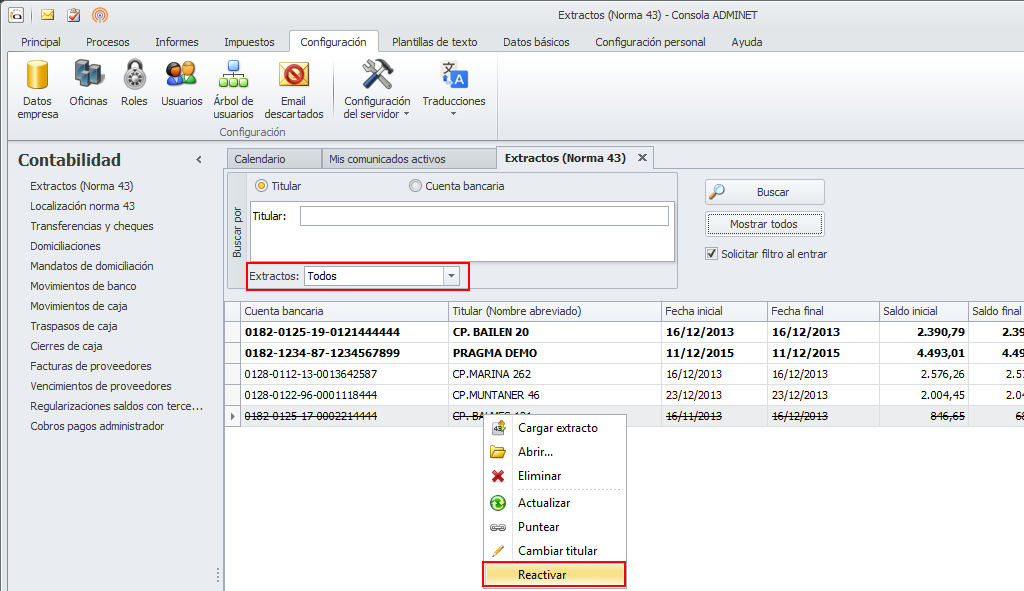Switch to the Informes ribbon tab
The width and height of the screenshot is (1024, 591).
tap(176, 42)
